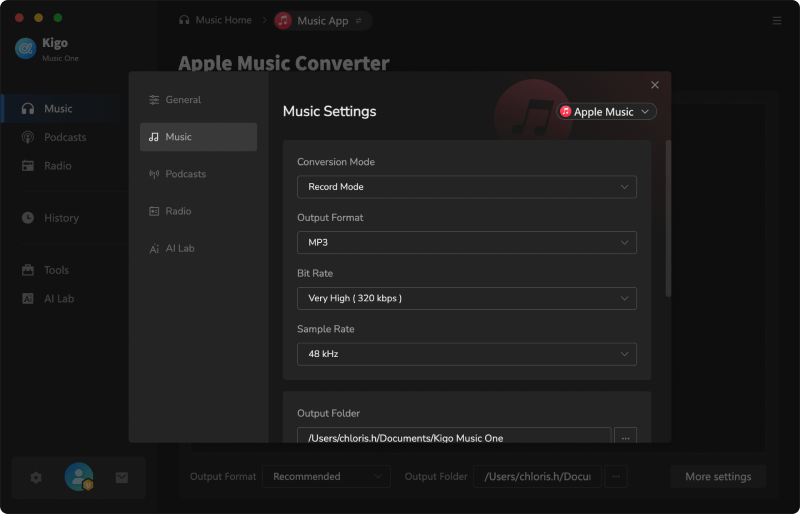Browse output folder with dialog's ellipsis button
This screenshot has height=514, width=800.
tap(625, 435)
